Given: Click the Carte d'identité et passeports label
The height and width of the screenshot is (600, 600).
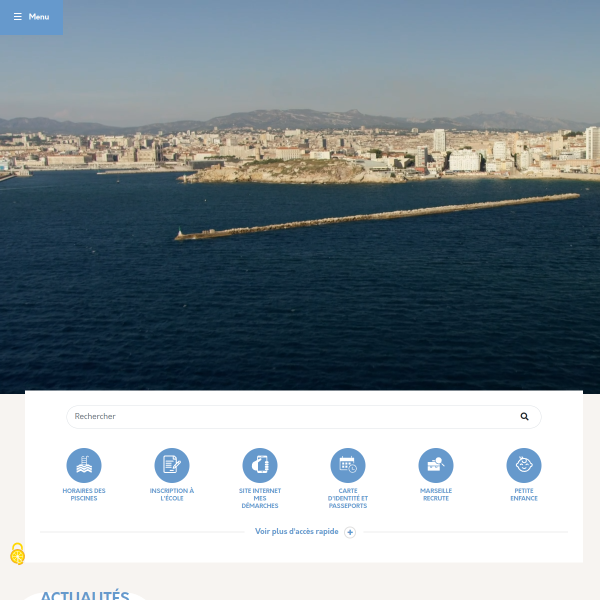Looking at the screenshot, I should click(348, 498).
